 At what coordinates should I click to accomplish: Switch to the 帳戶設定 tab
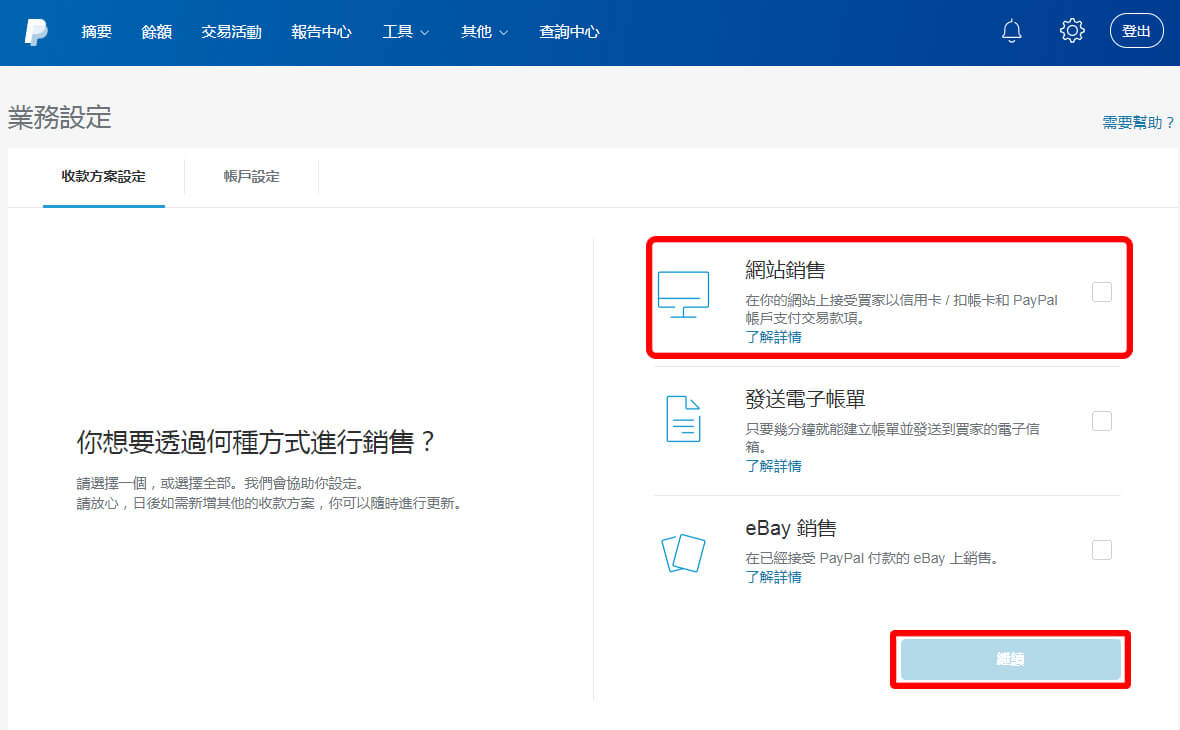pos(251,177)
